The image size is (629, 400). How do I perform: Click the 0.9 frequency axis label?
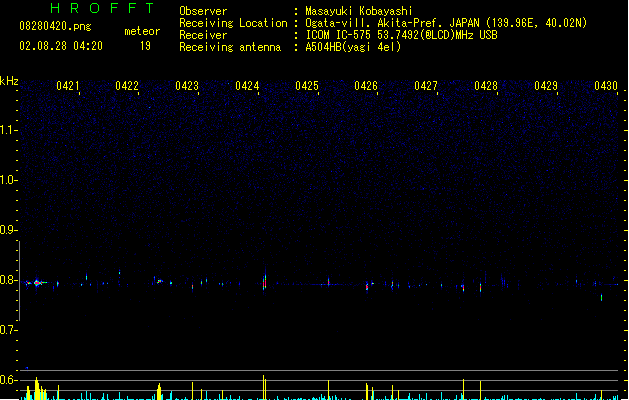(7, 230)
